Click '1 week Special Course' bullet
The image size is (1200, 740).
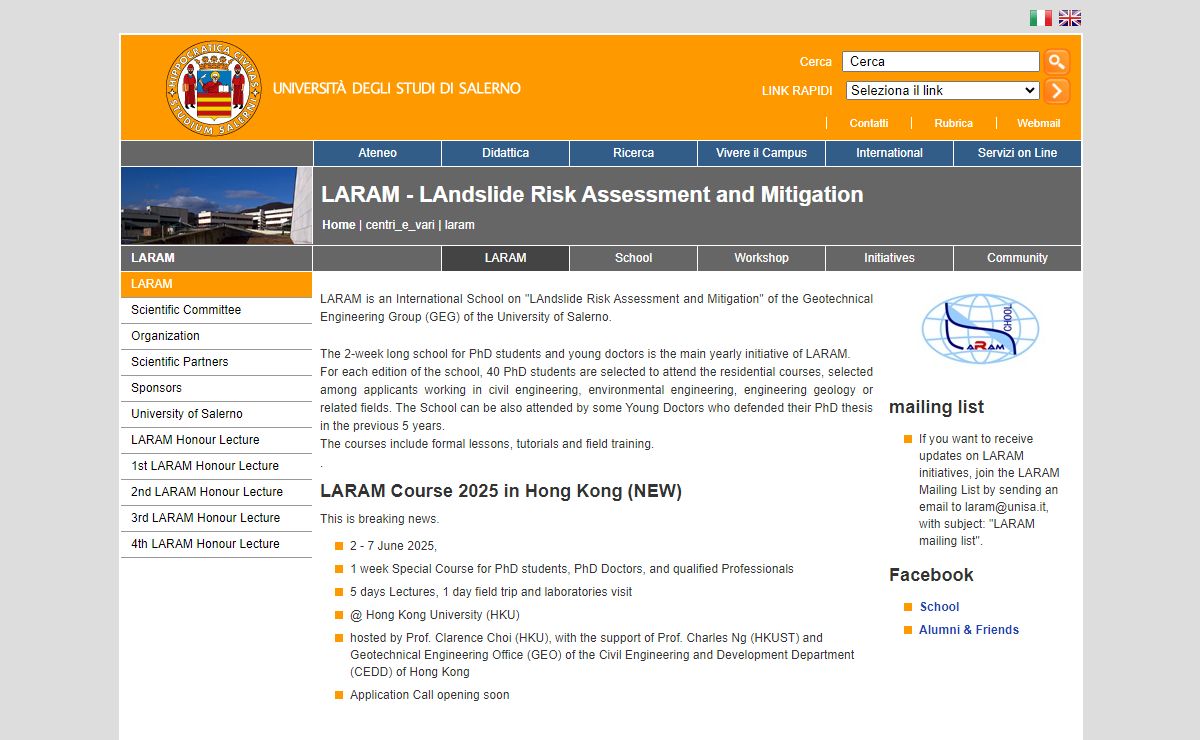(x=572, y=569)
